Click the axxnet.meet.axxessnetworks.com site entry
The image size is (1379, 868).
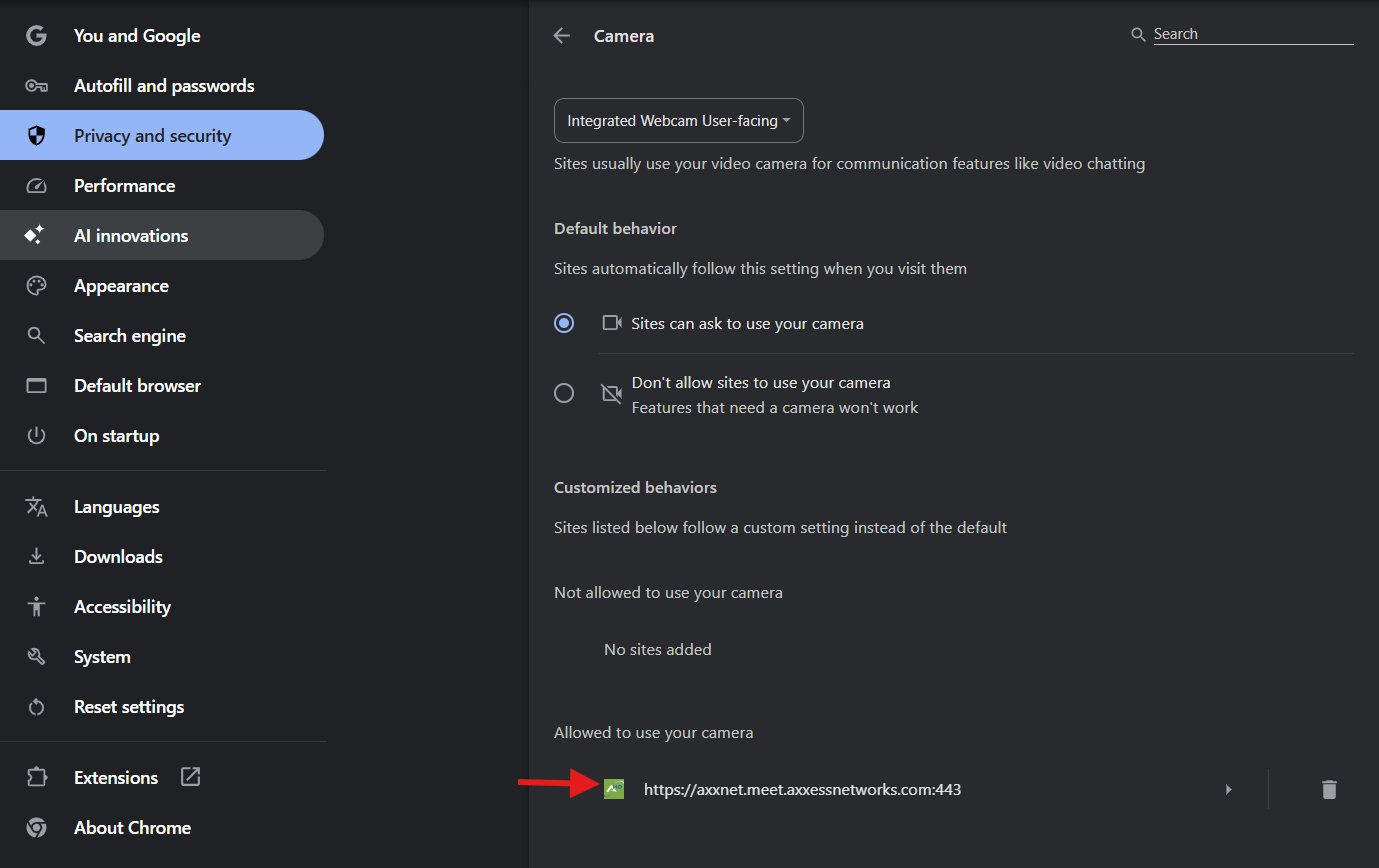point(802,789)
